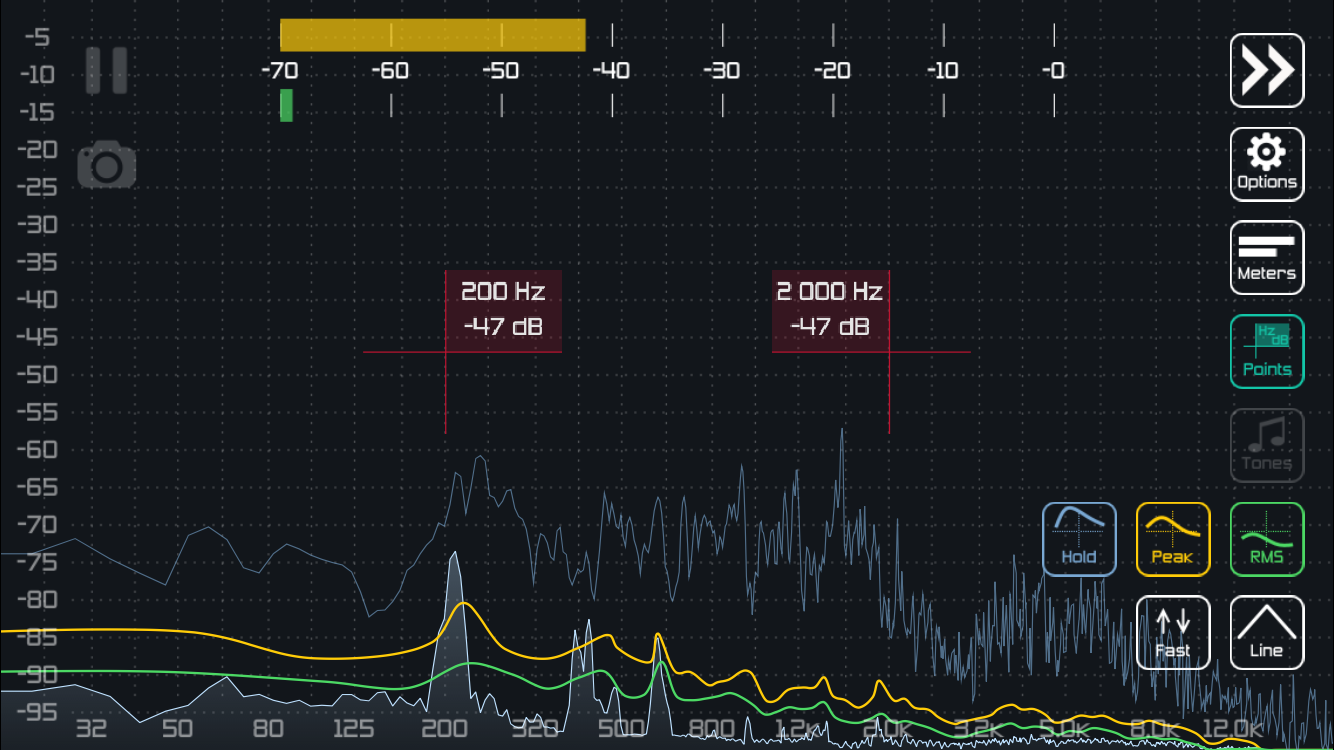
Task: Select the 200 Hz point marker
Action: point(503,310)
